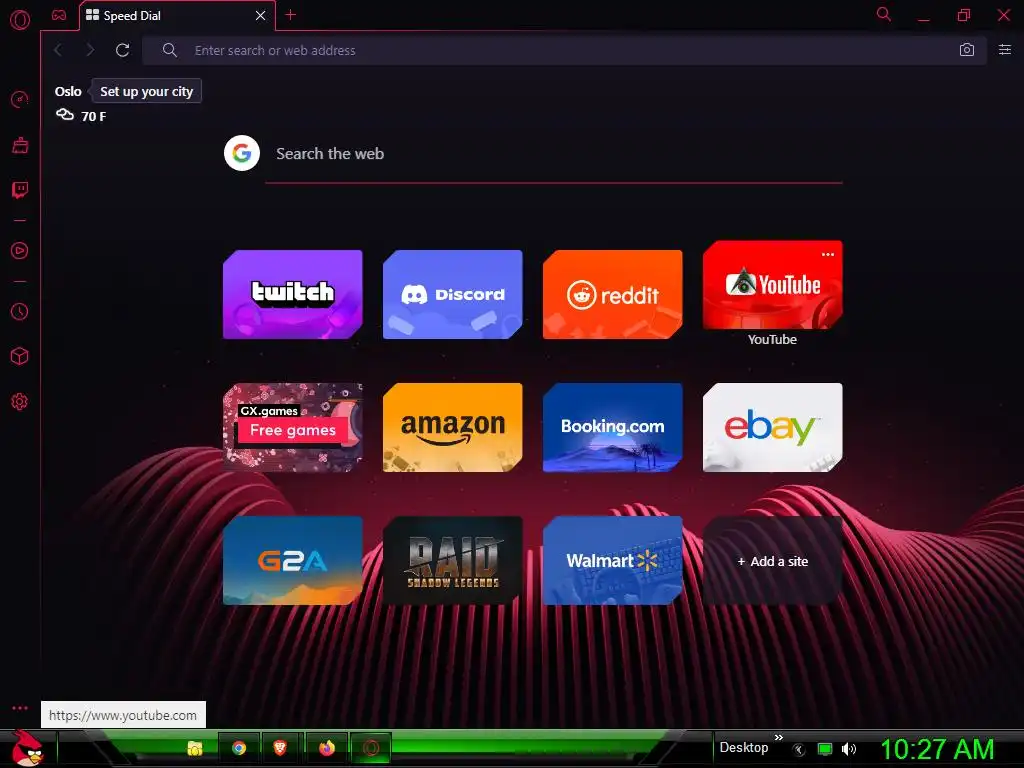This screenshot has width=1024, height=768.
Task: Open File Explorer from taskbar
Action: coord(194,748)
